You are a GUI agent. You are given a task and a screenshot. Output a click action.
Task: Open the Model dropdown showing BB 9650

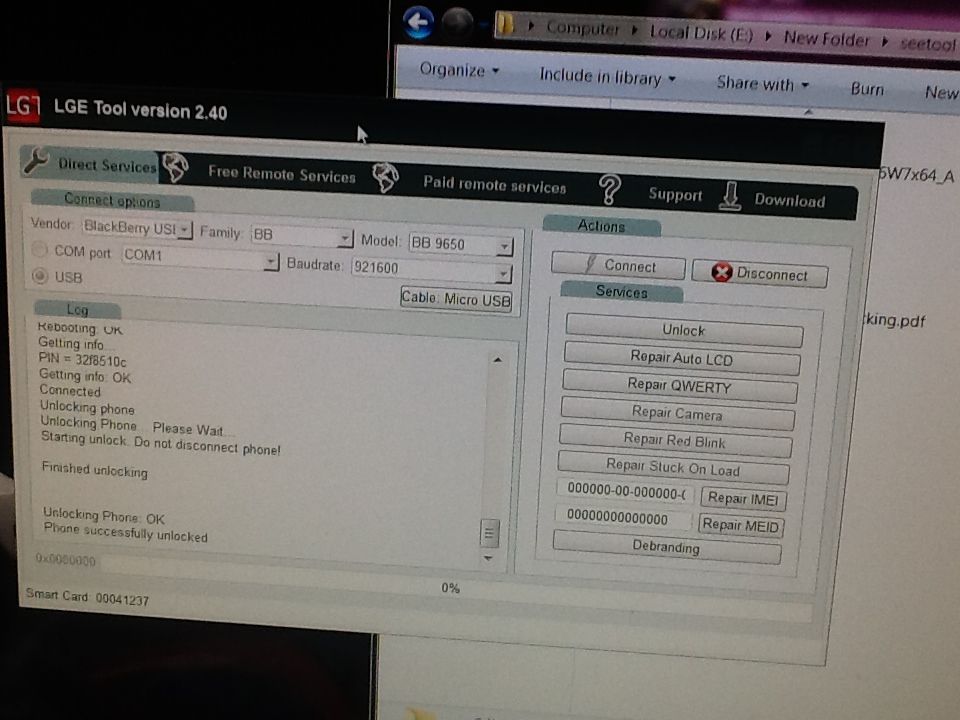tap(504, 246)
